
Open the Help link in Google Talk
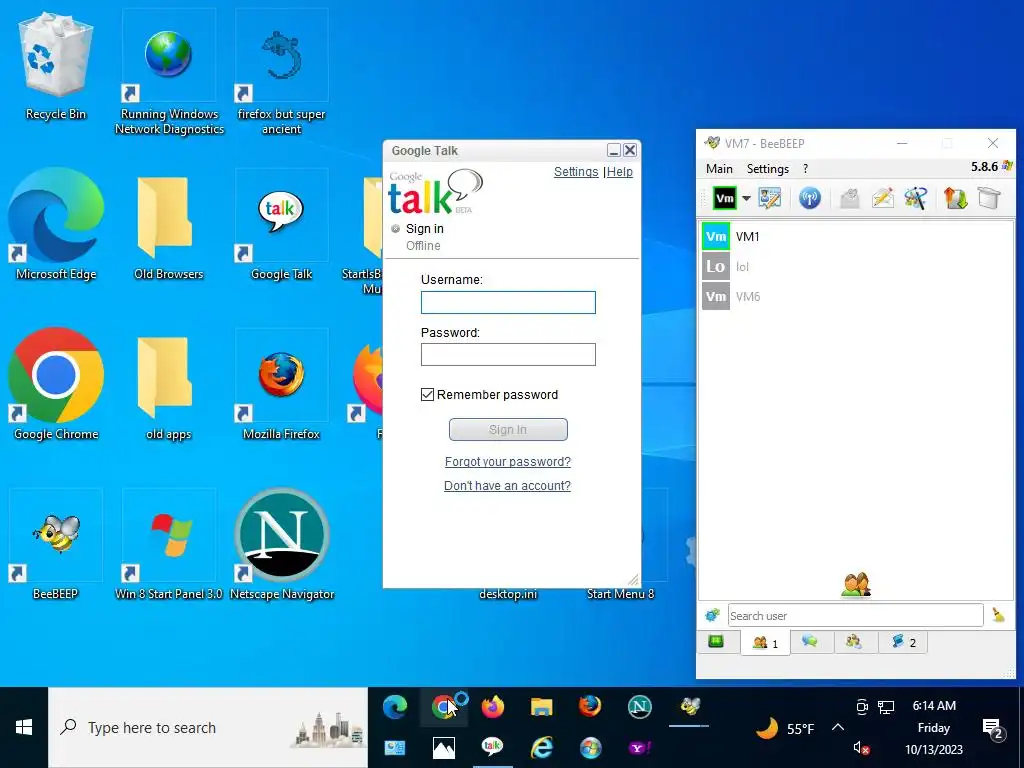click(620, 172)
